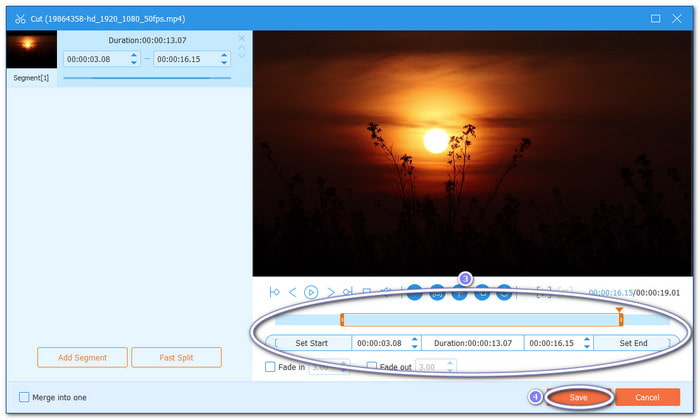Click the orange playhead marker on timeline
This screenshot has height=420, width=700.
tap(619, 309)
